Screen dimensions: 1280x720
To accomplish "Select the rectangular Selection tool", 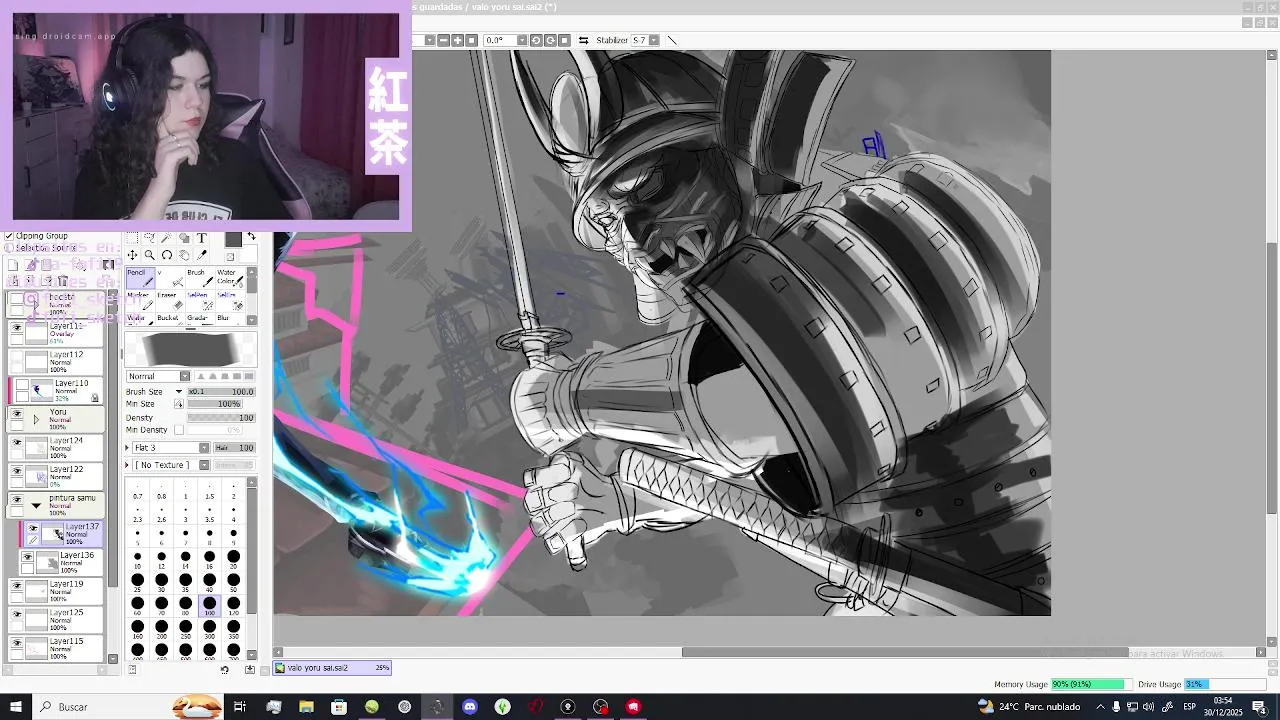I will [x=132, y=238].
